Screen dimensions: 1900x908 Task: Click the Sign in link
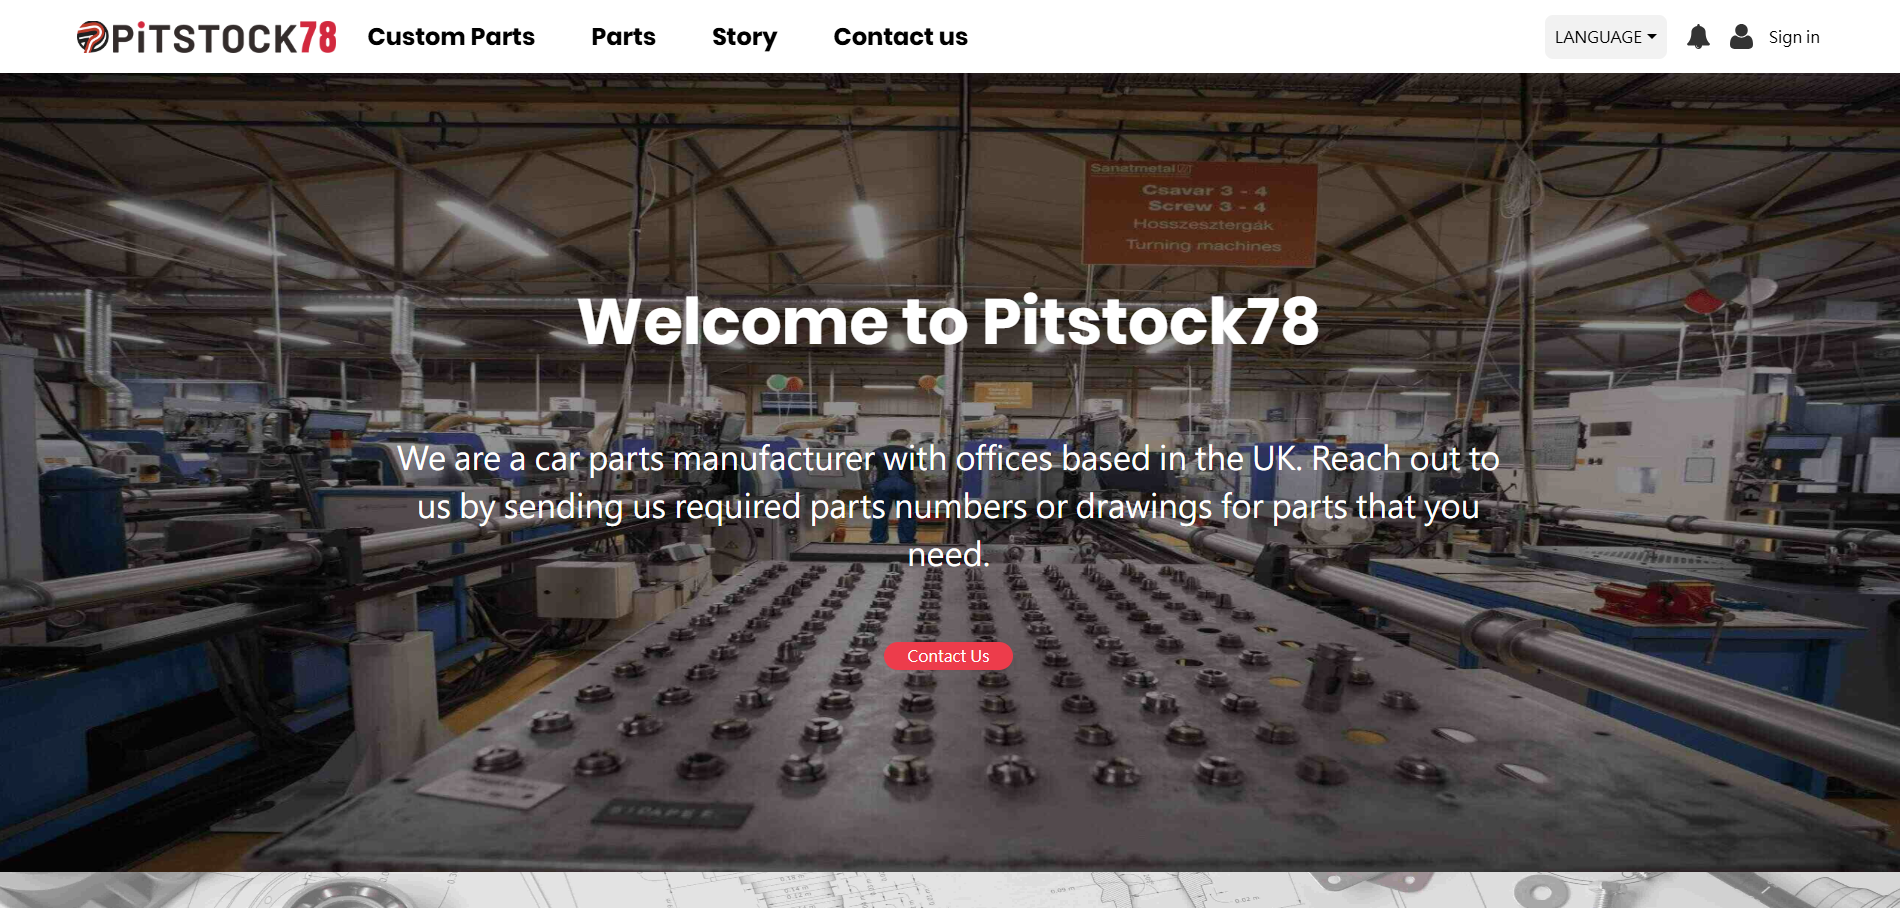[1794, 37]
